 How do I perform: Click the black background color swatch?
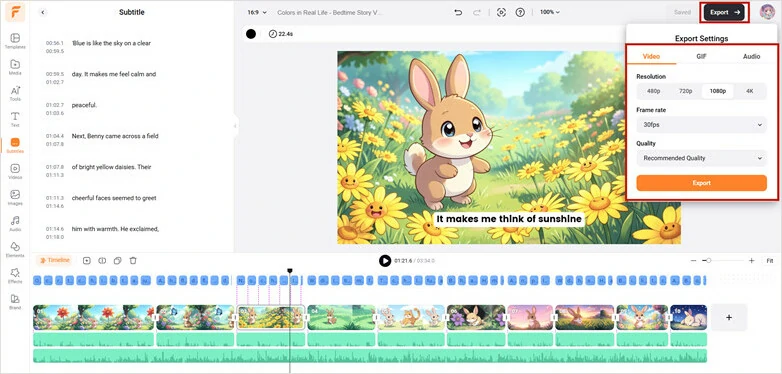coord(251,34)
